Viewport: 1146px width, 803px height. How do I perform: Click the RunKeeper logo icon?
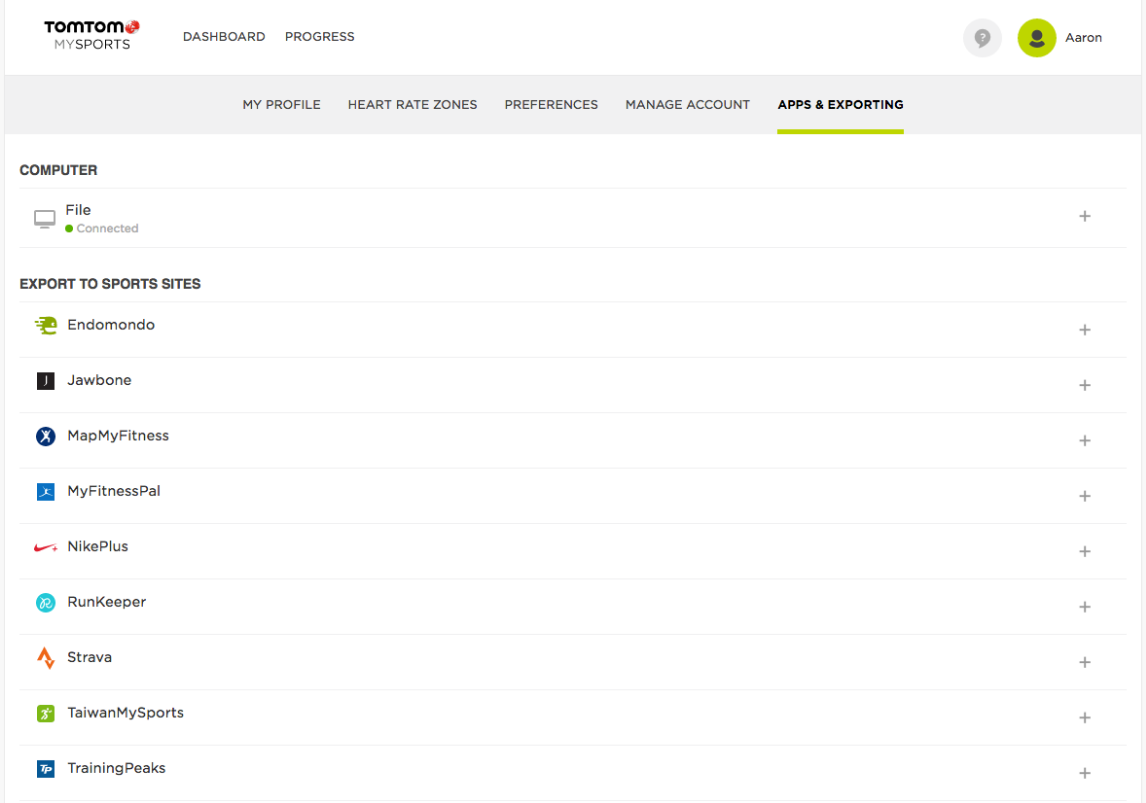(x=45, y=603)
